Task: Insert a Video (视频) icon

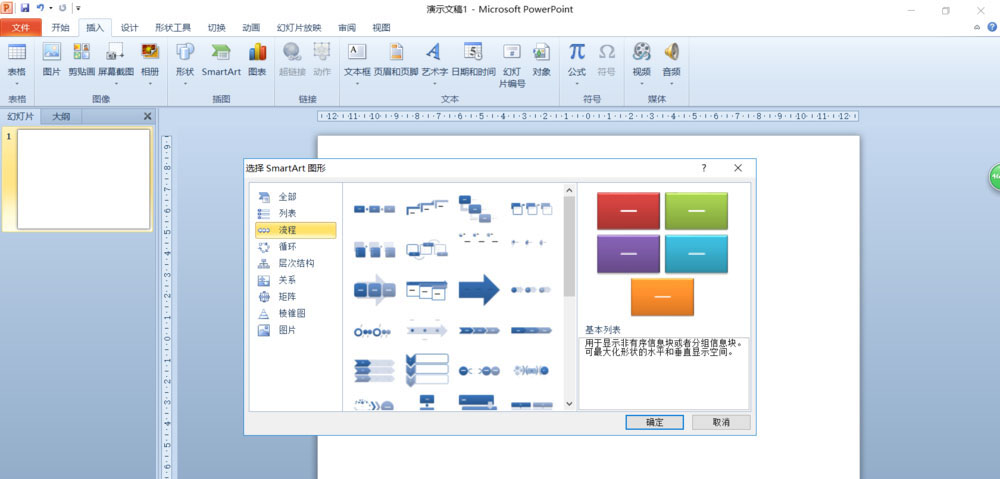Action: (x=642, y=52)
